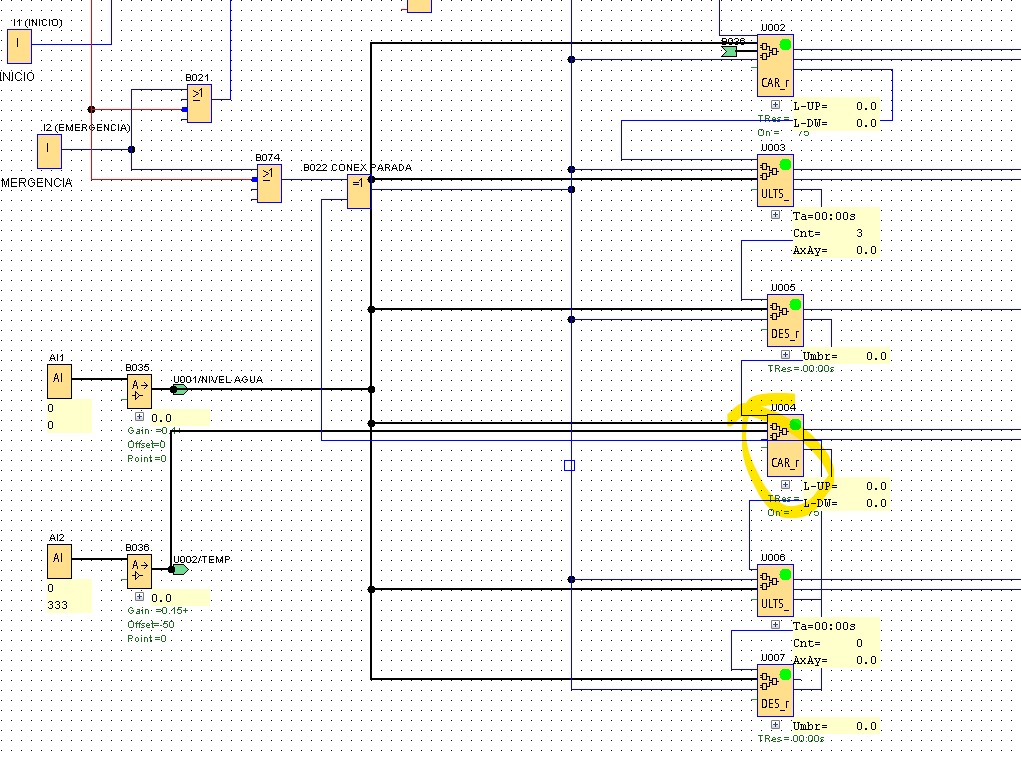This screenshot has width=1021, height=759.
Task: Expand parameter box below U004 block
Action: coord(785,485)
